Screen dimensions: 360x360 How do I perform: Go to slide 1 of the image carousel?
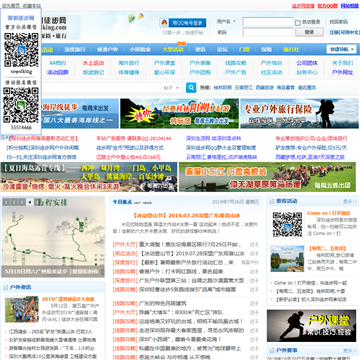[6, 202]
